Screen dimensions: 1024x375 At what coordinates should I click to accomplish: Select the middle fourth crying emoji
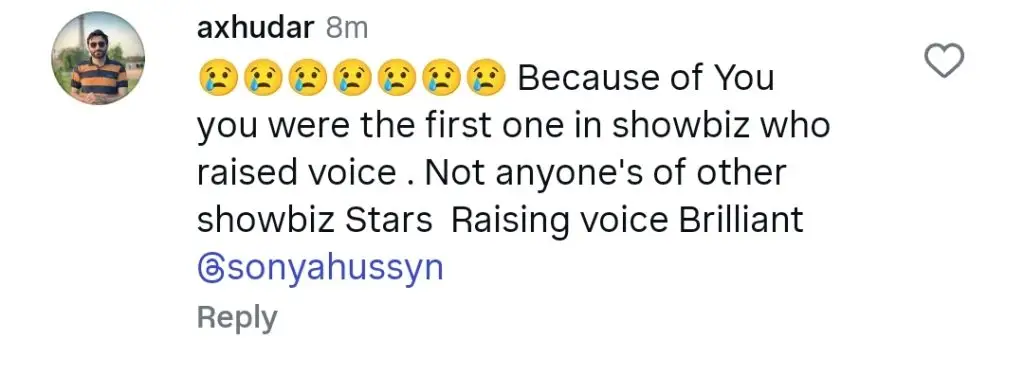click(351, 78)
